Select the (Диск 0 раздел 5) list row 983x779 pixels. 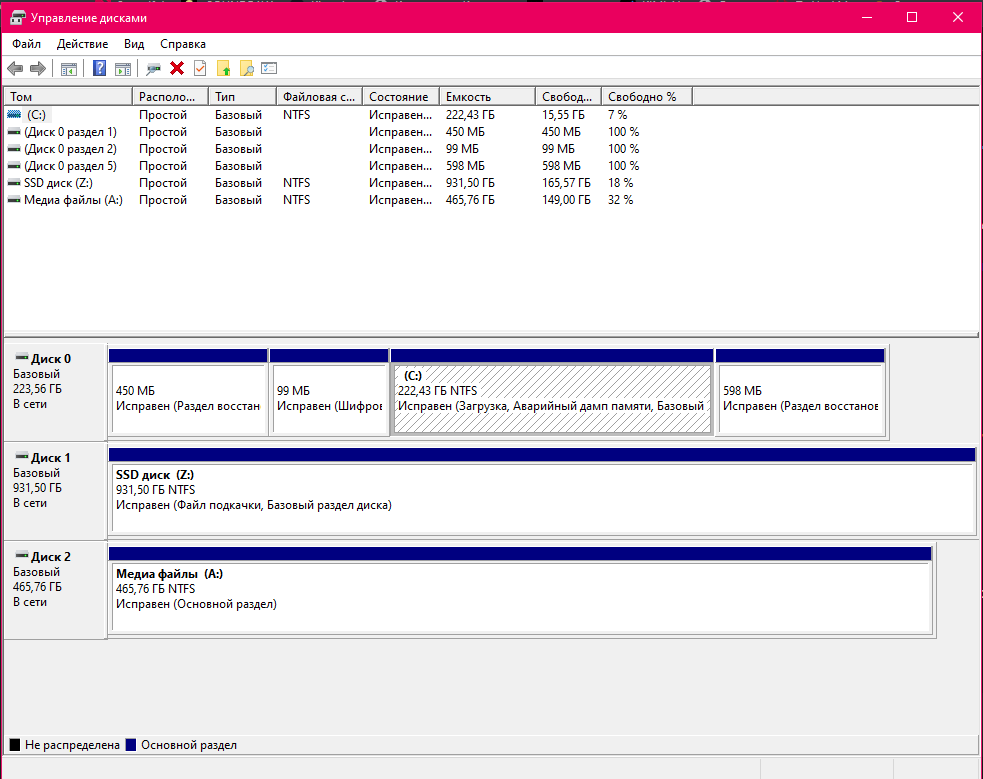[x=348, y=166]
